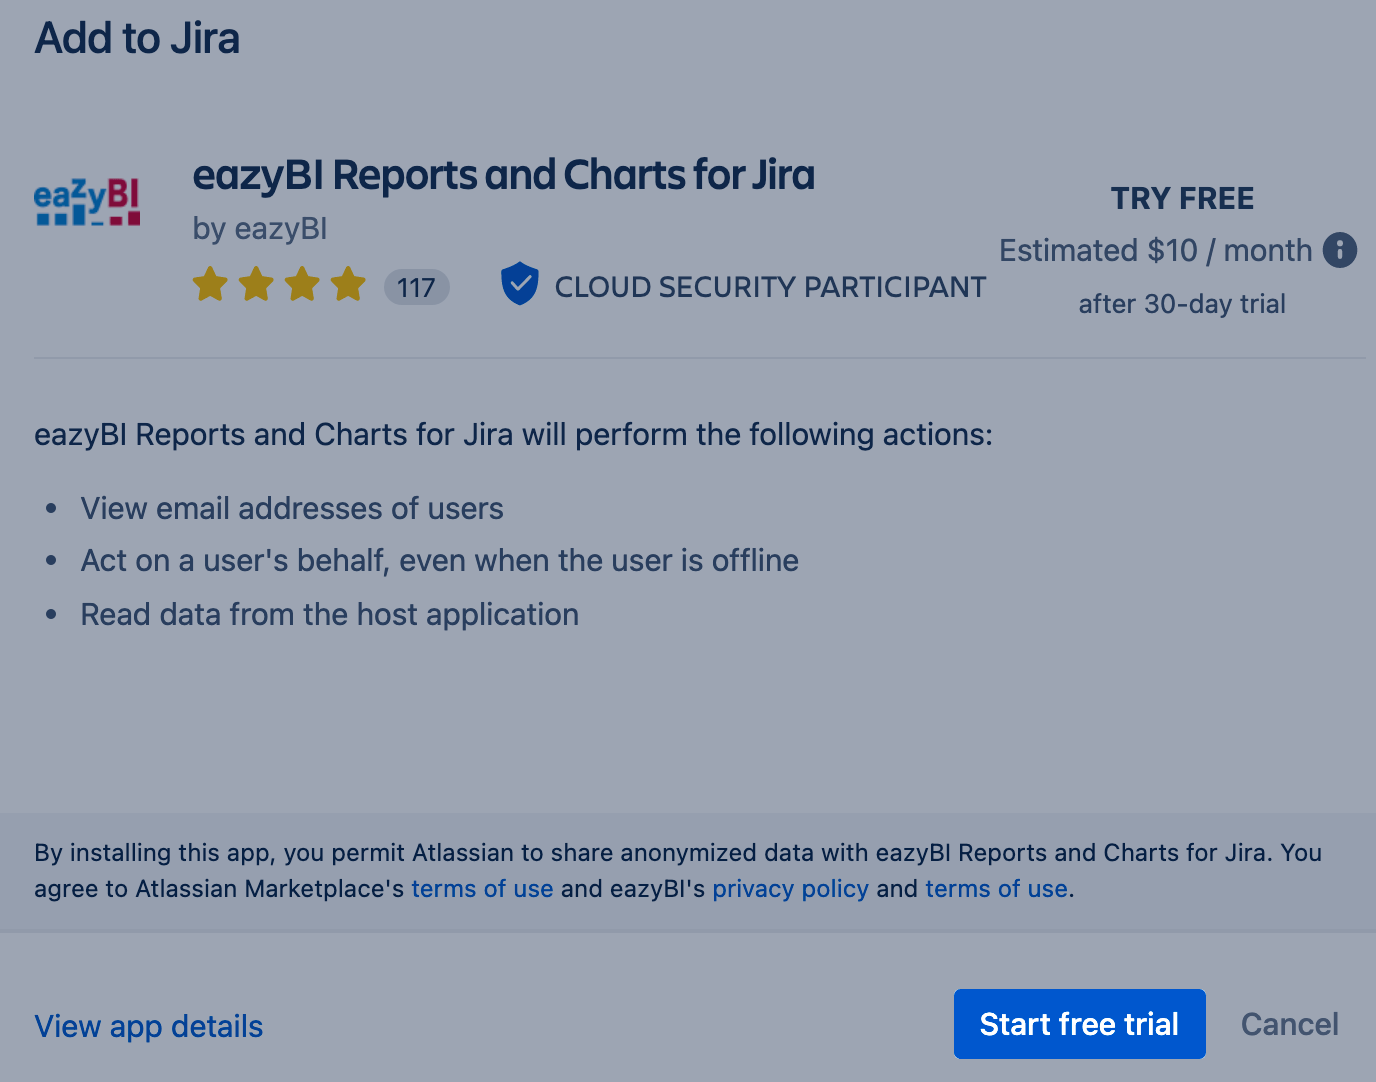Start the free trial
This screenshot has width=1376, height=1082.
pos(1080,1024)
